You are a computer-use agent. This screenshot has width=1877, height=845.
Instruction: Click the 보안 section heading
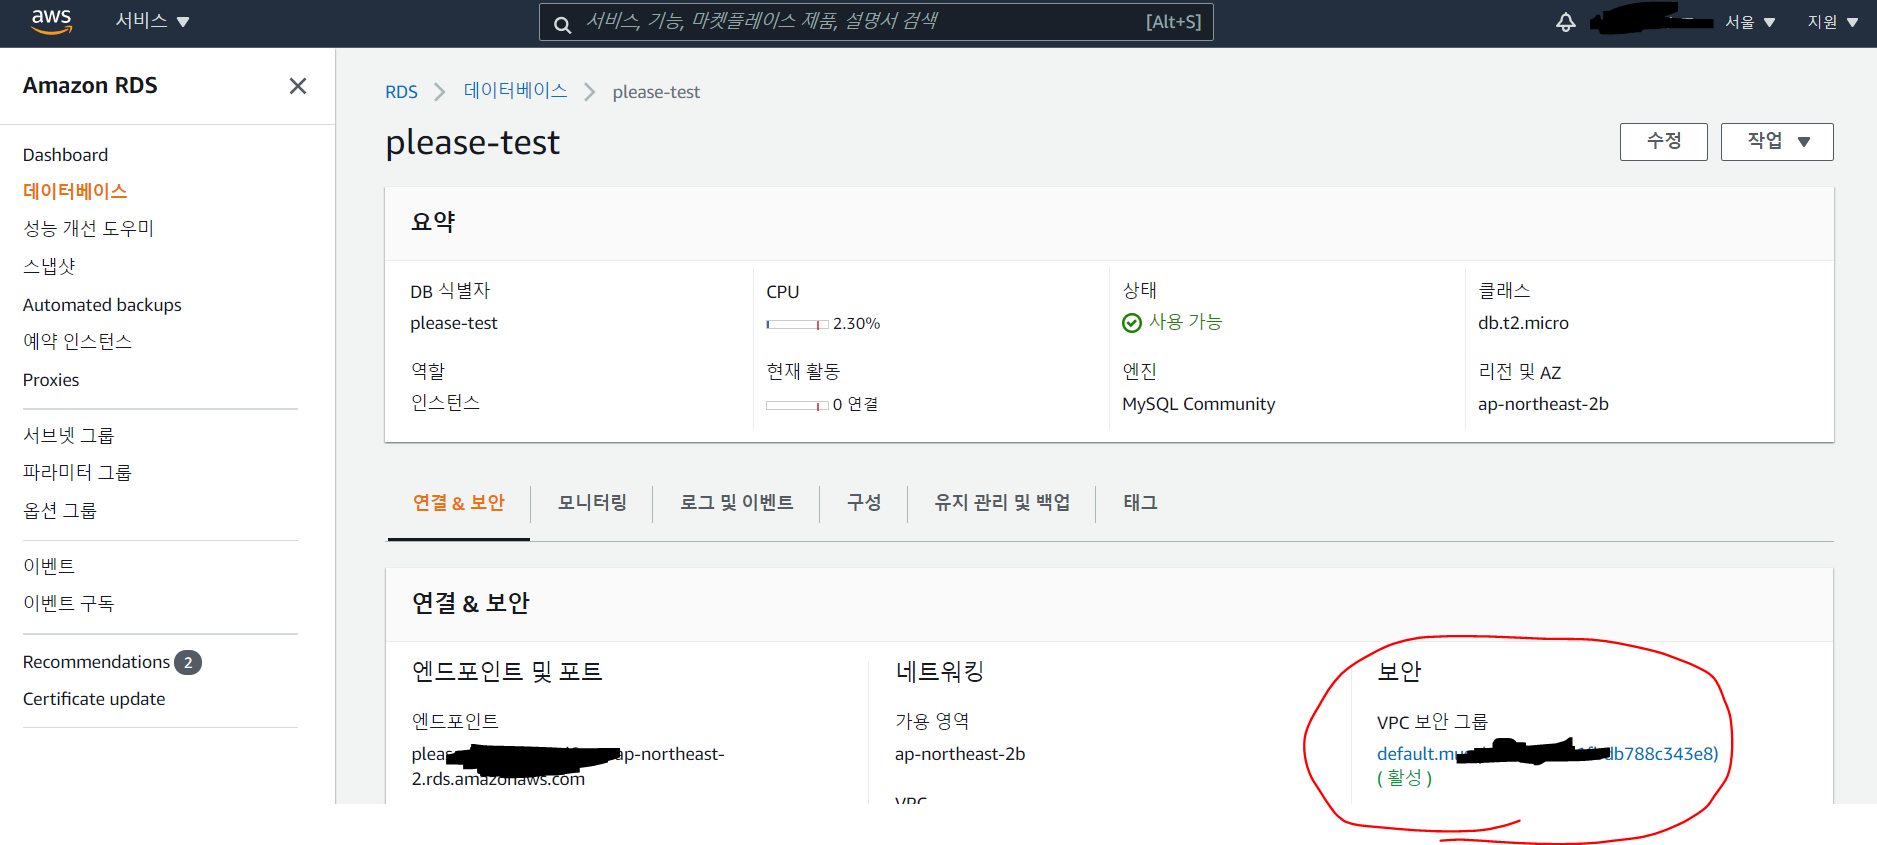tap(1399, 672)
